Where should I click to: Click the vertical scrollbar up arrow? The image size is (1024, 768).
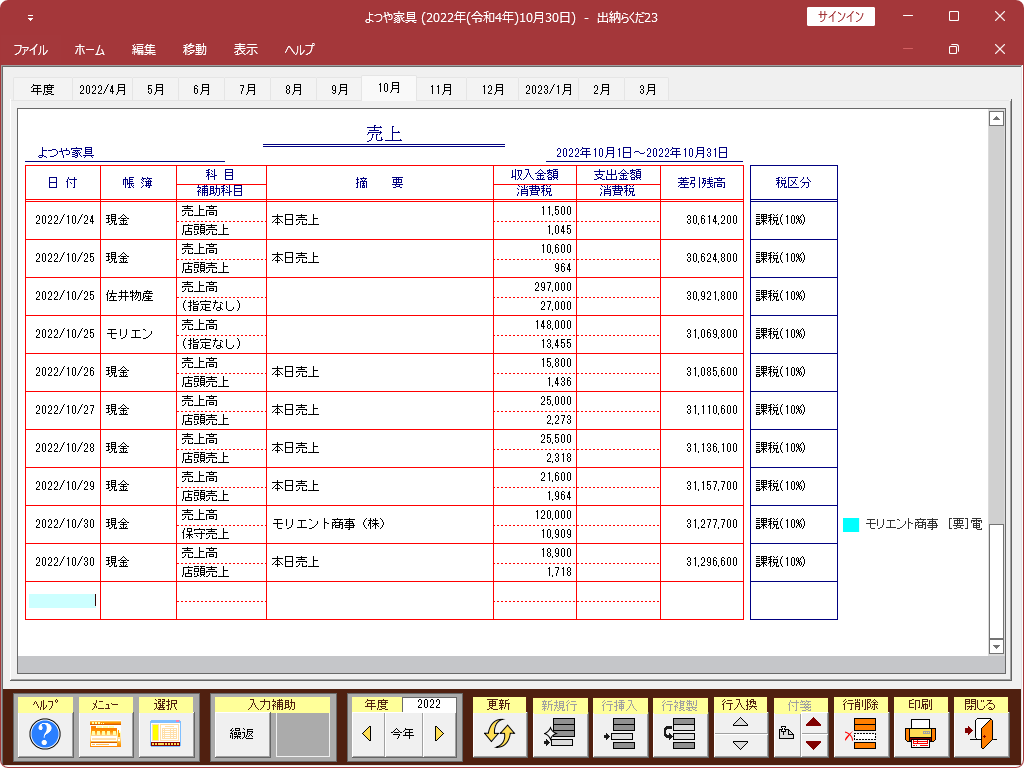996,118
